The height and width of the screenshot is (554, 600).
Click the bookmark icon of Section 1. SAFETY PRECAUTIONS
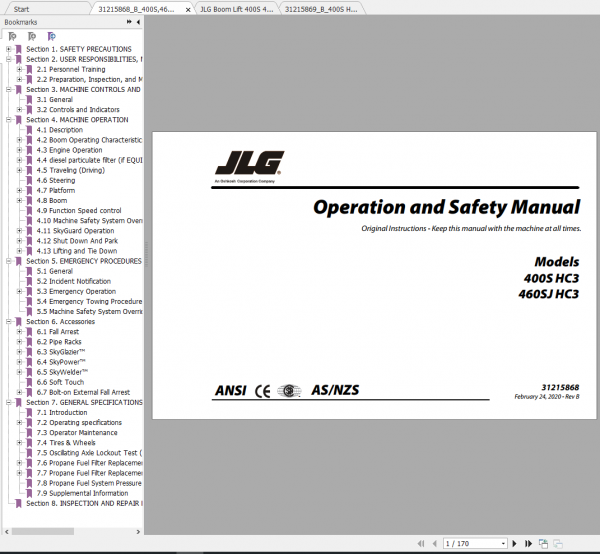point(18,49)
